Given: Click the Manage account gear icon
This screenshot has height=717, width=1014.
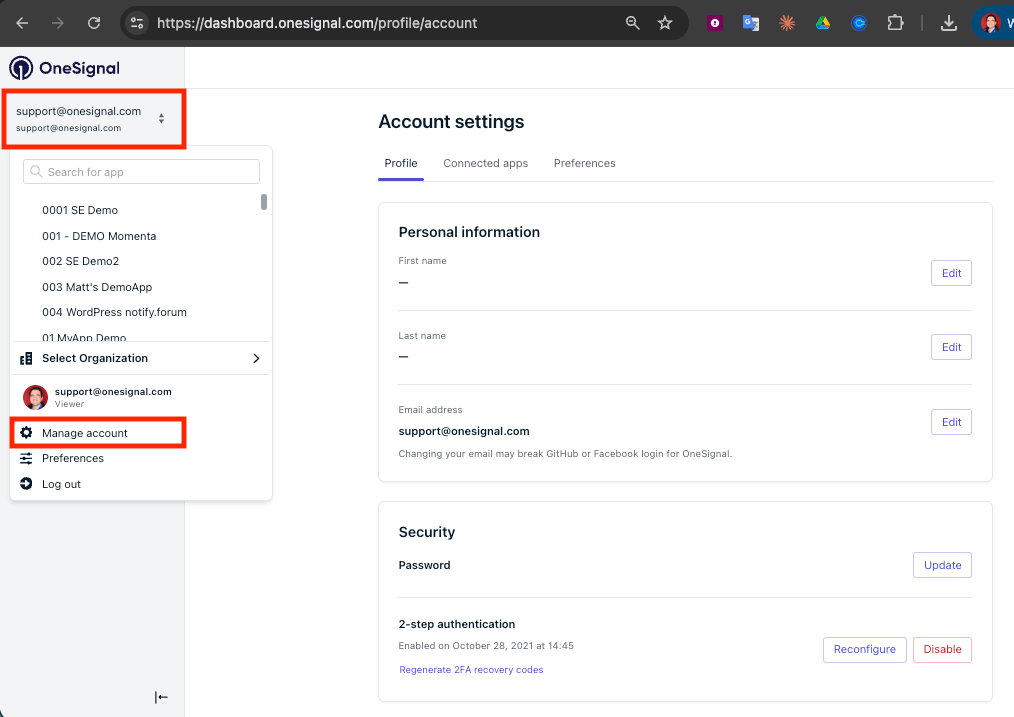Looking at the screenshot, I should (26, 433).
